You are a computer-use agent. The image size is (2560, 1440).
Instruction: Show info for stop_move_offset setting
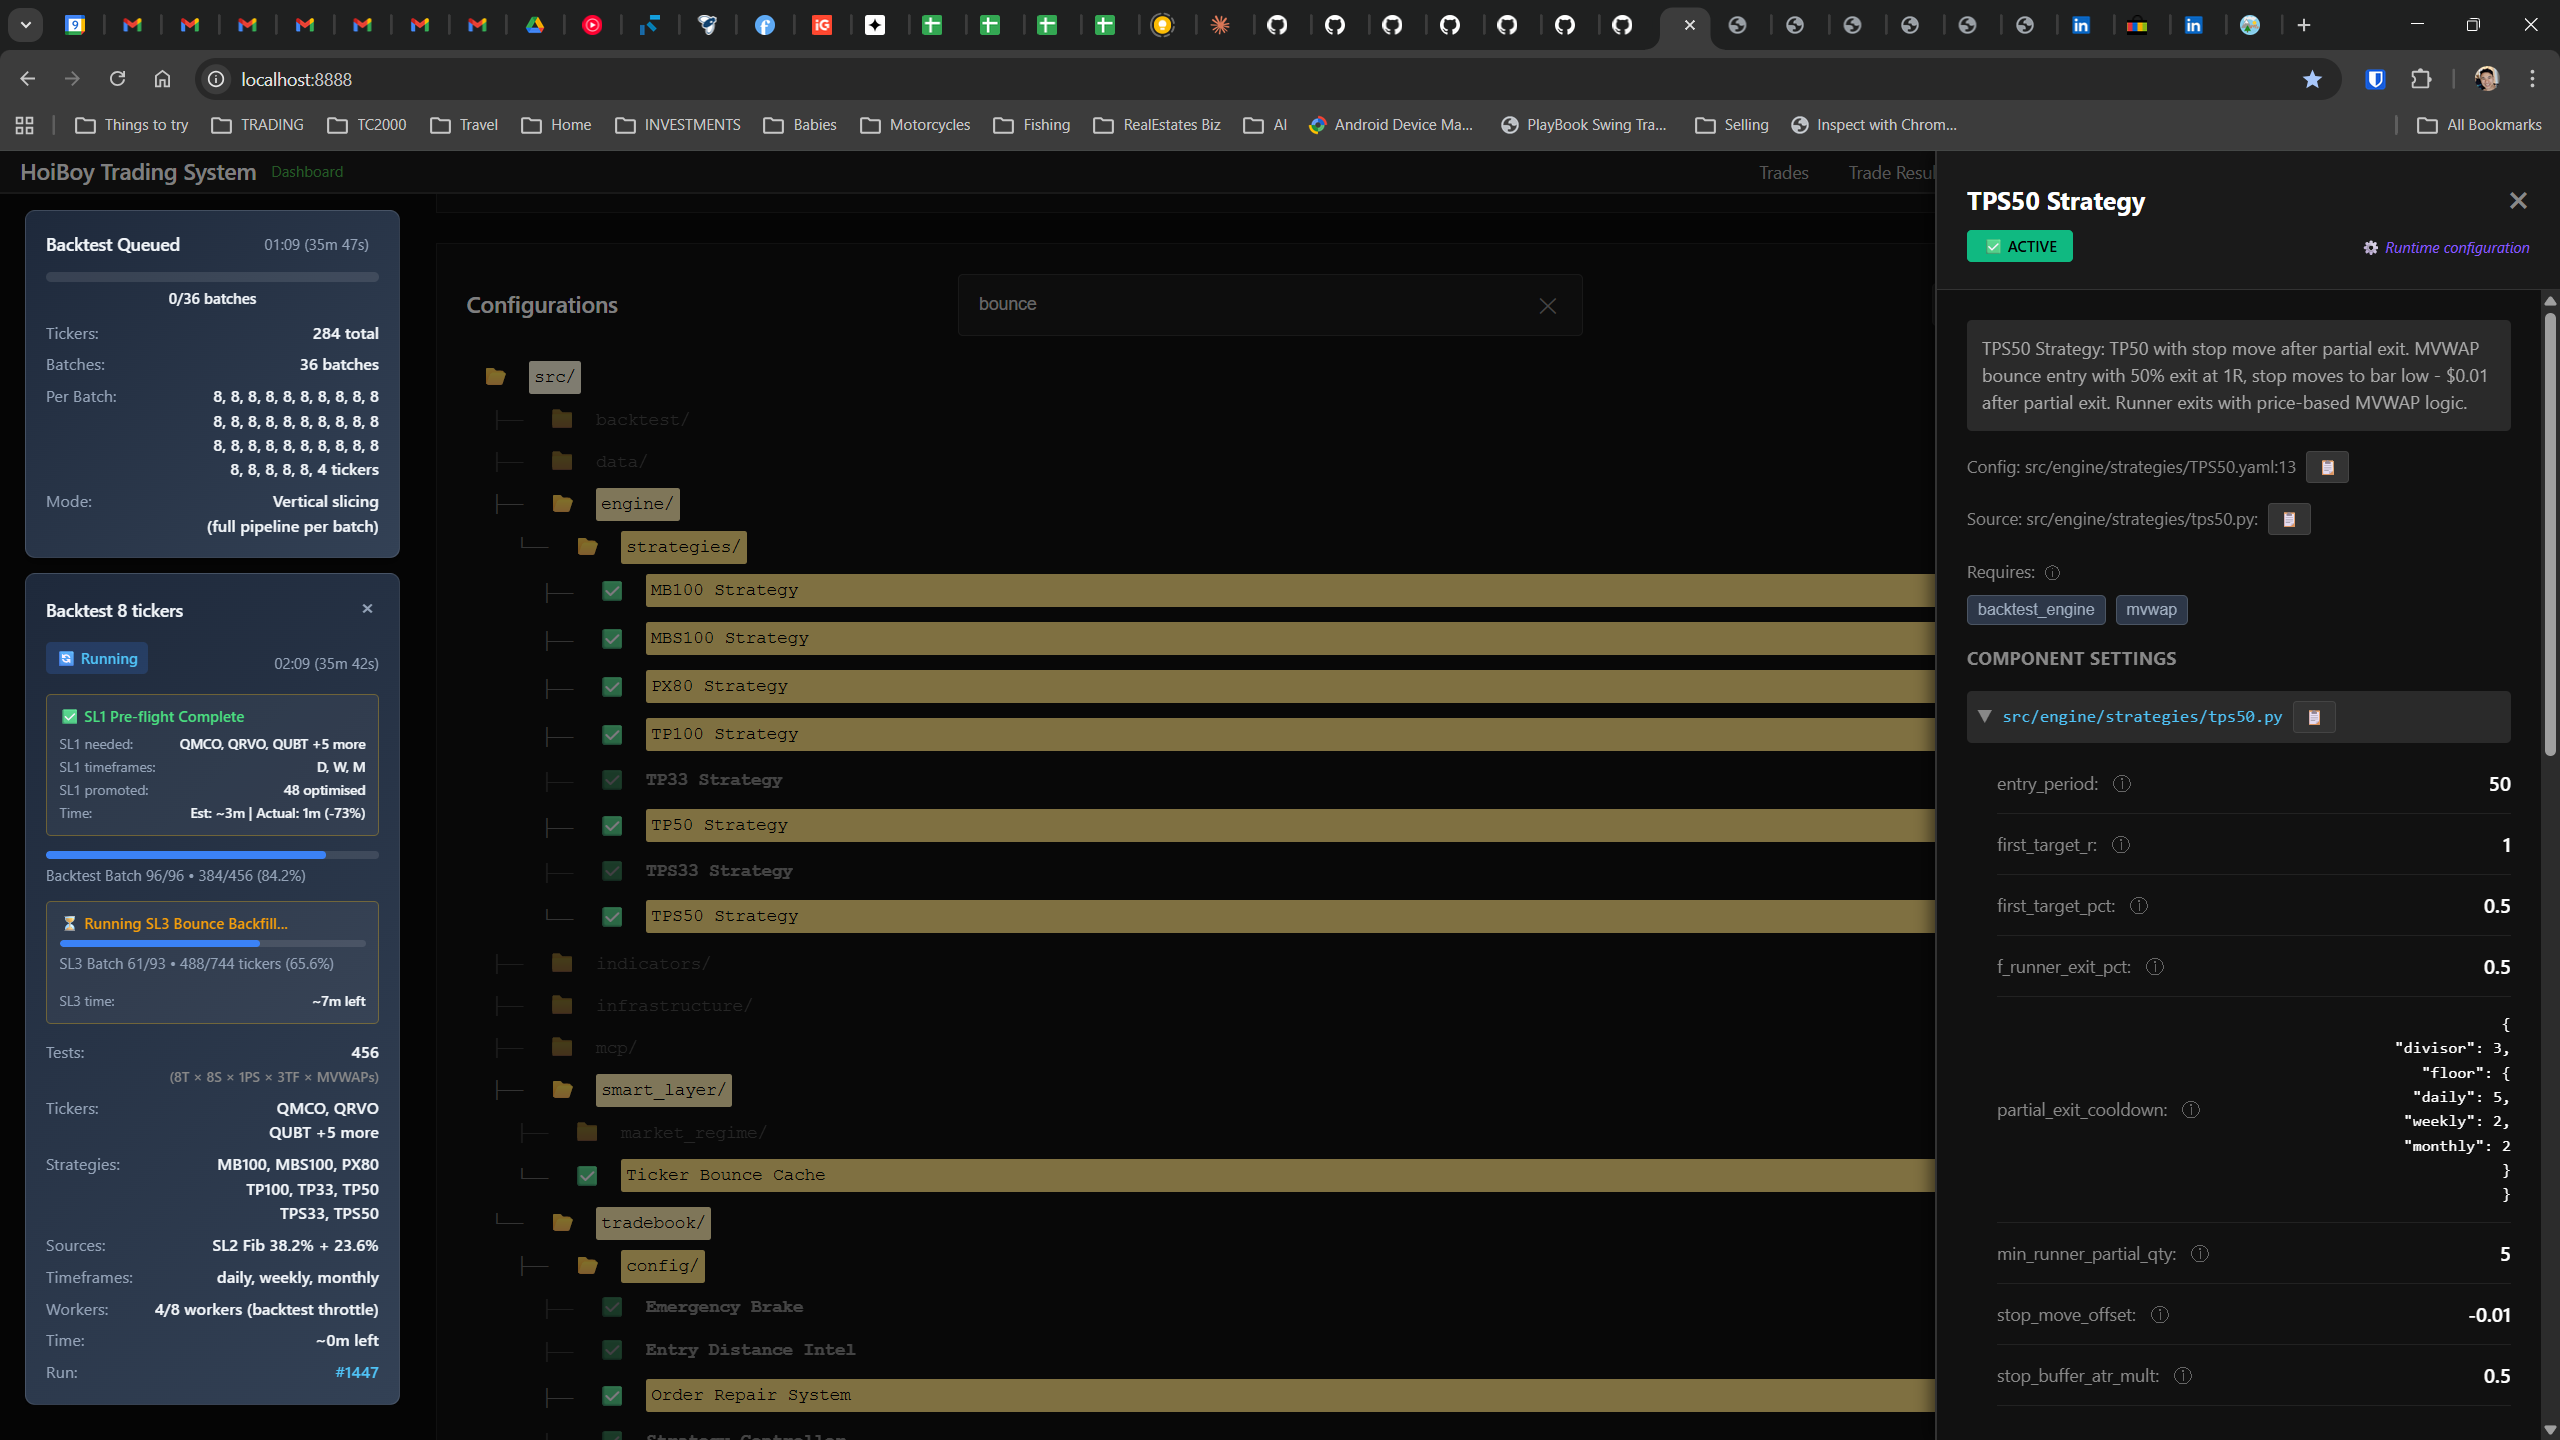(x=2160, y=1315)
